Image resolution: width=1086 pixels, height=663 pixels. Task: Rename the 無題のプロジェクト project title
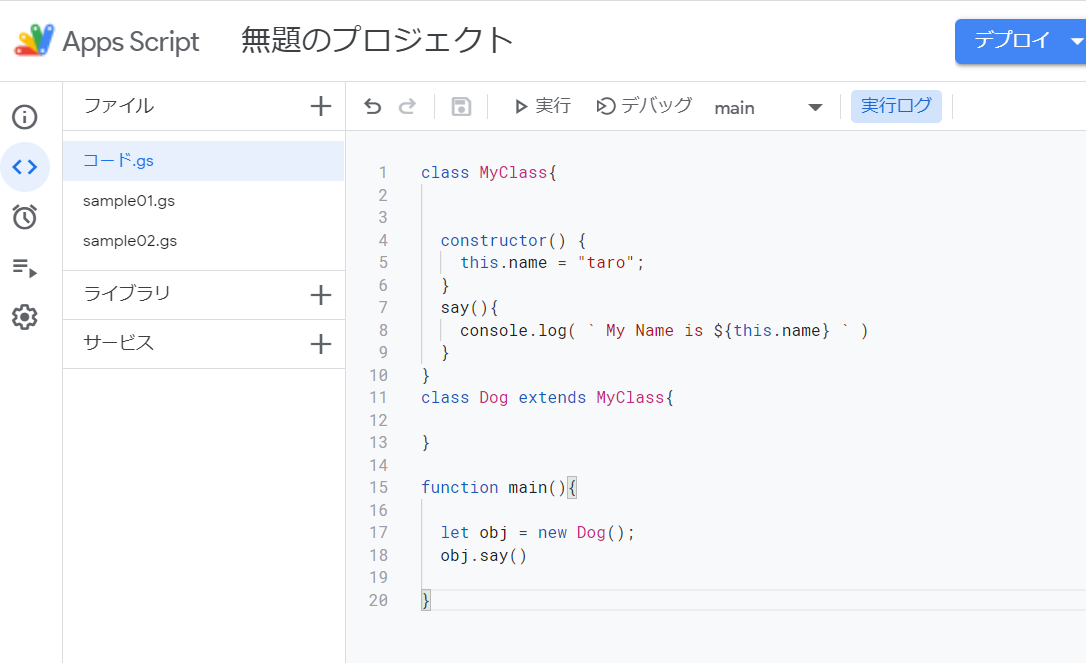point(374,40)
